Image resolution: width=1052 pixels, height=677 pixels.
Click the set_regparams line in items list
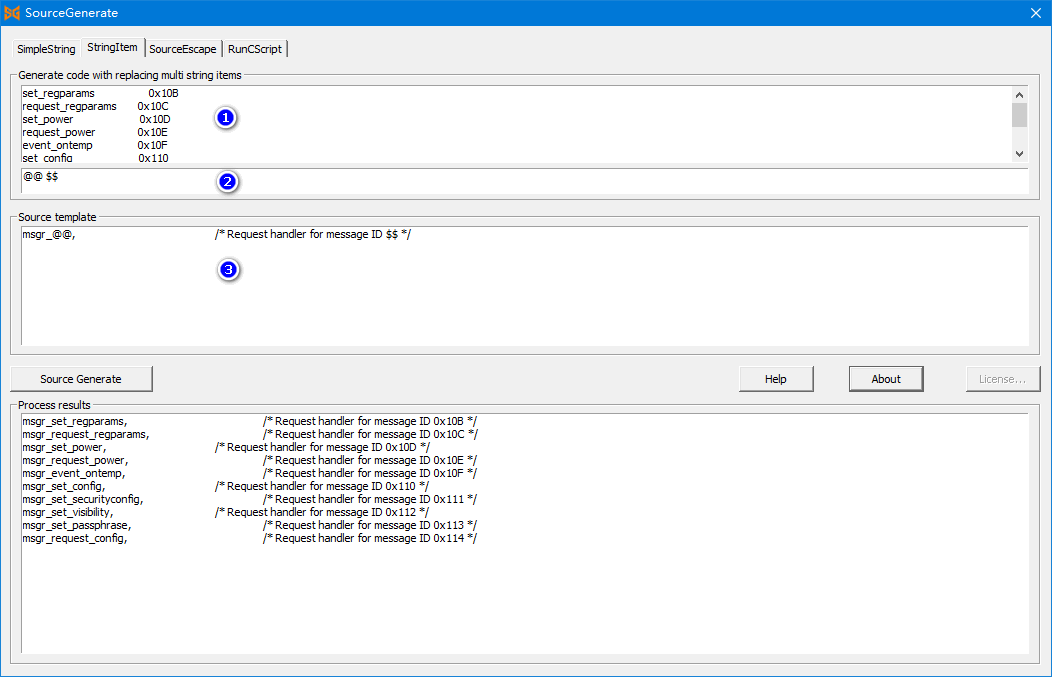59,93
